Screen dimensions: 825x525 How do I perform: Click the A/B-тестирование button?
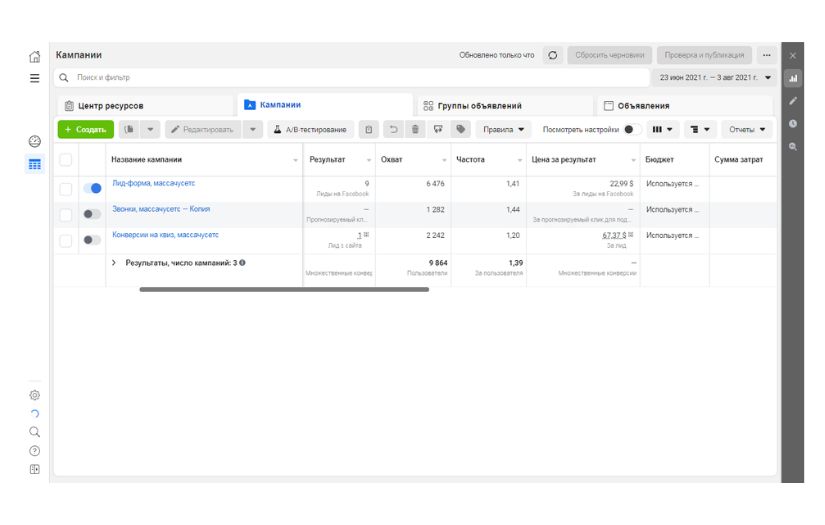(x=310, y=129)
